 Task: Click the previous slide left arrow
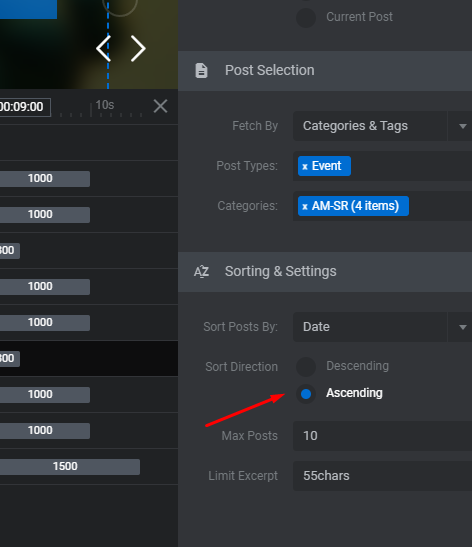tap(103, 48)
